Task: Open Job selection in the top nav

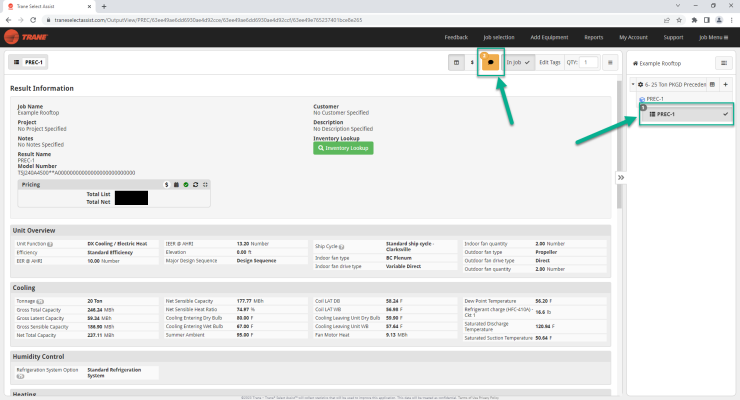Action: (499, 37)
